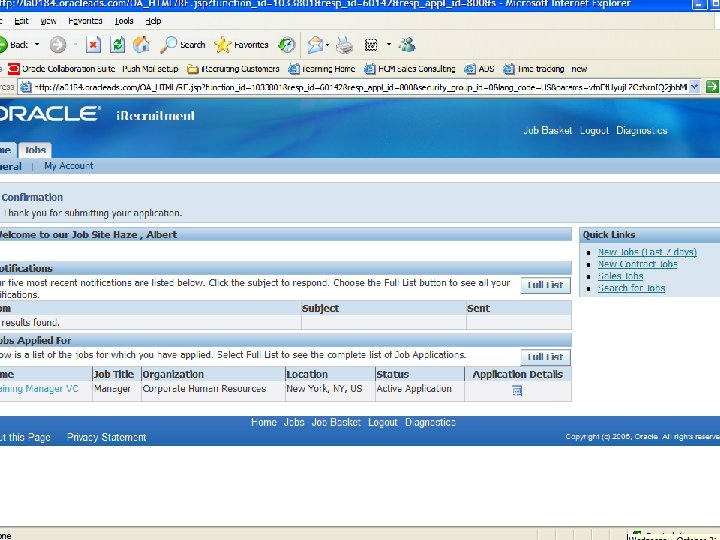The width and height of the screenshot is (720, 540).
Task: Click the browser Home icon
Action: [141, 45]
